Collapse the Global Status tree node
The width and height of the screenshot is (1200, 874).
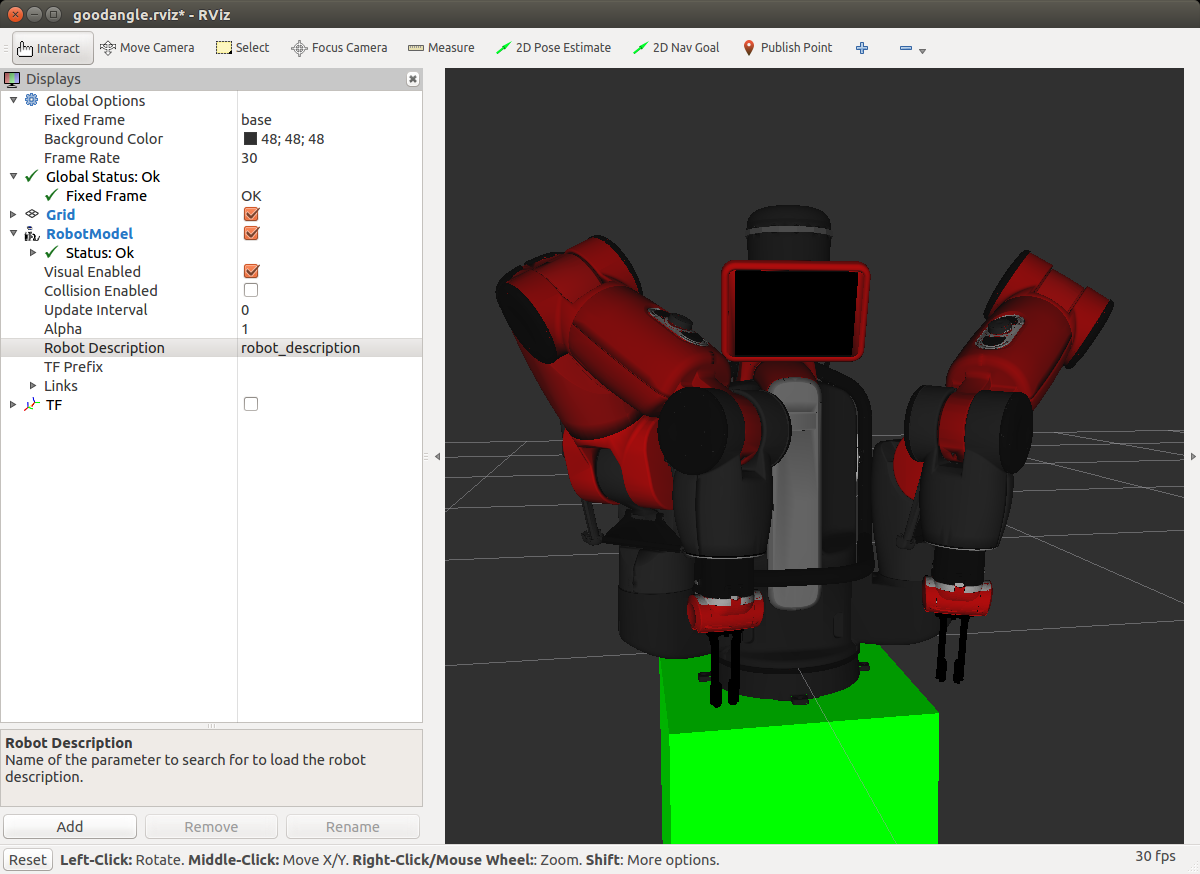pos(13,176)
